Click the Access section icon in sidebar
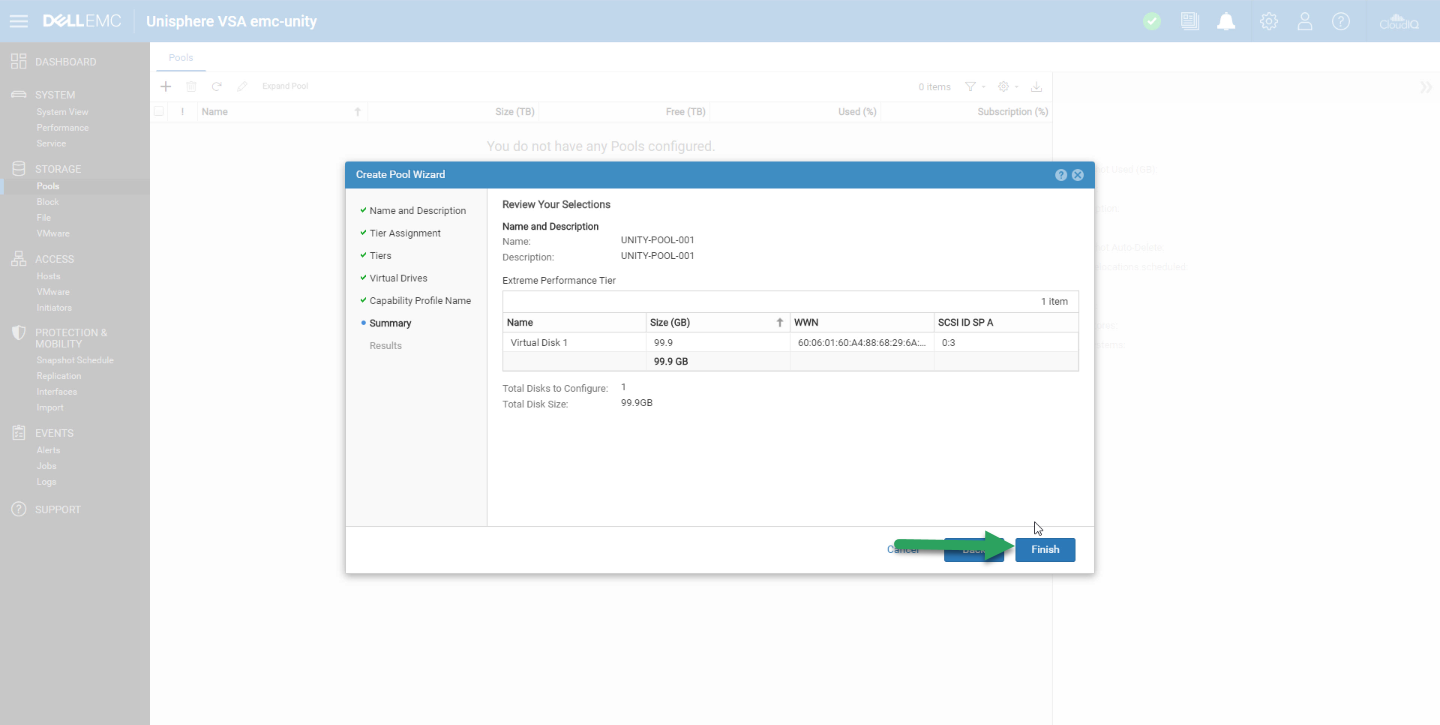 pos(18,259)
